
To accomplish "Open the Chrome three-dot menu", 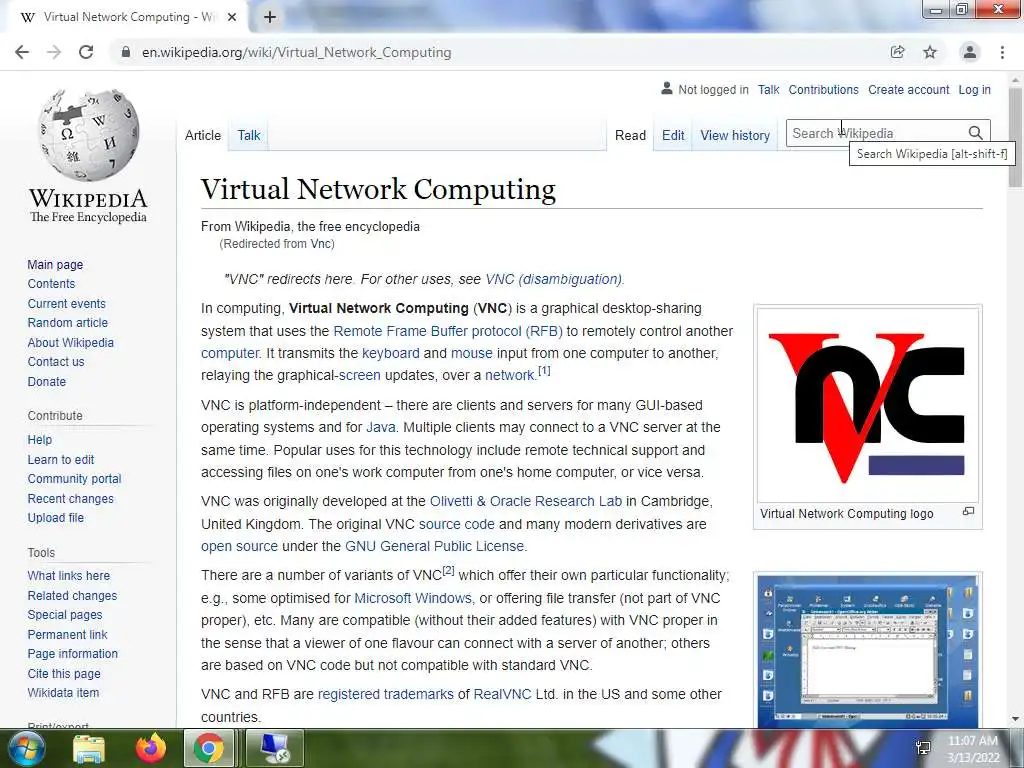I will 1002,52.
